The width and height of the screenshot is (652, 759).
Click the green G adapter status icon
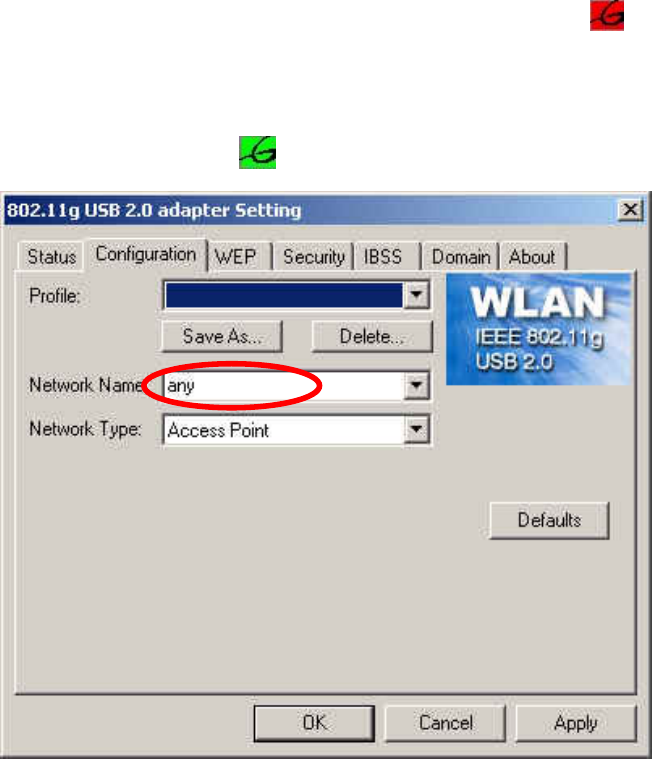(258, 152)
